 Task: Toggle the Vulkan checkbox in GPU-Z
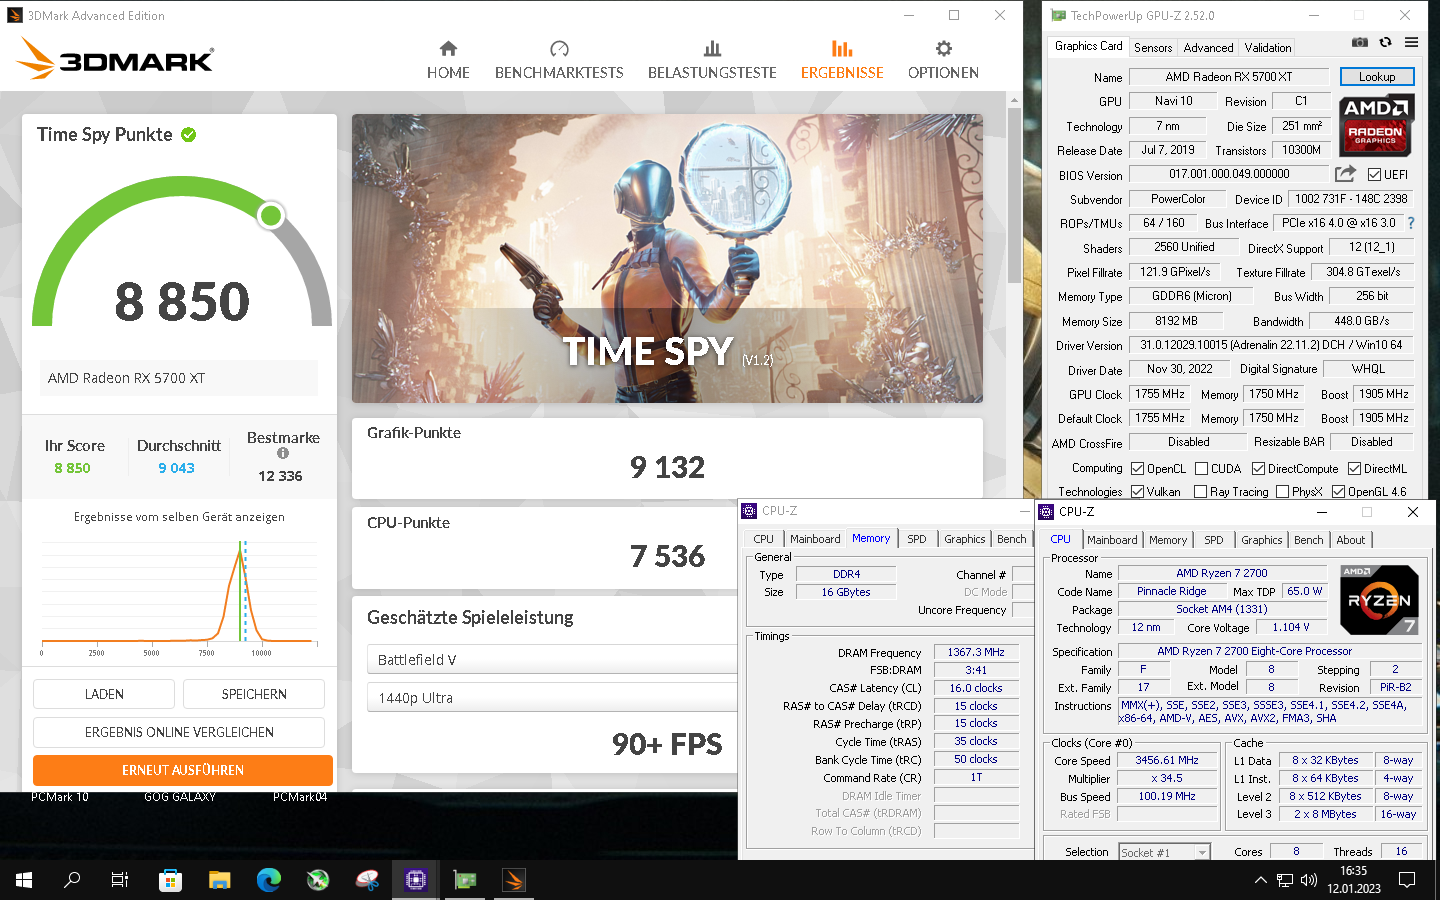[1137, 491]
